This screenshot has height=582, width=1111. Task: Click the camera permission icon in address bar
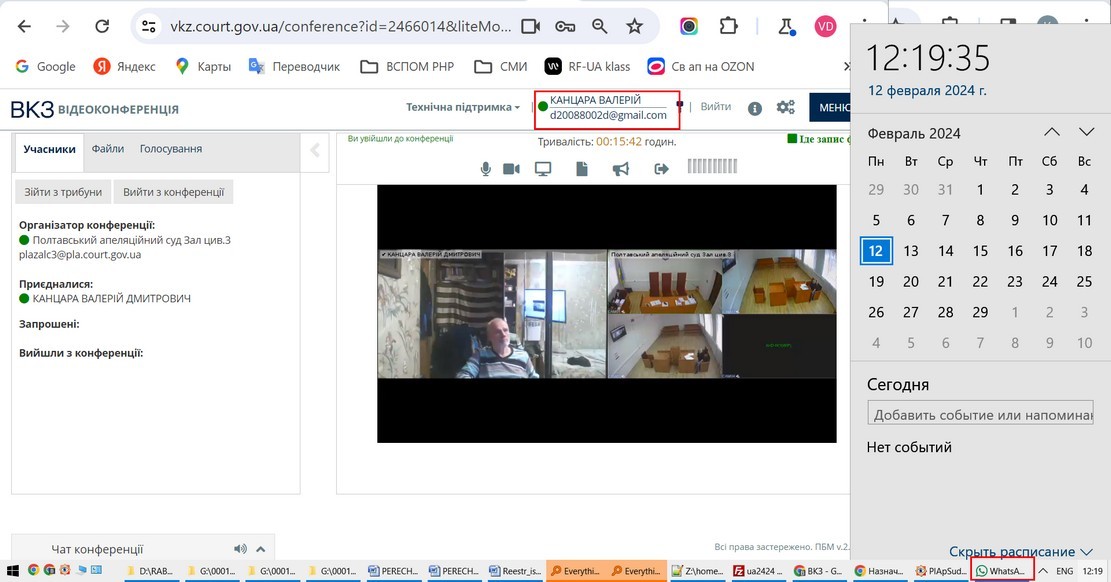(x=530, y=26)
